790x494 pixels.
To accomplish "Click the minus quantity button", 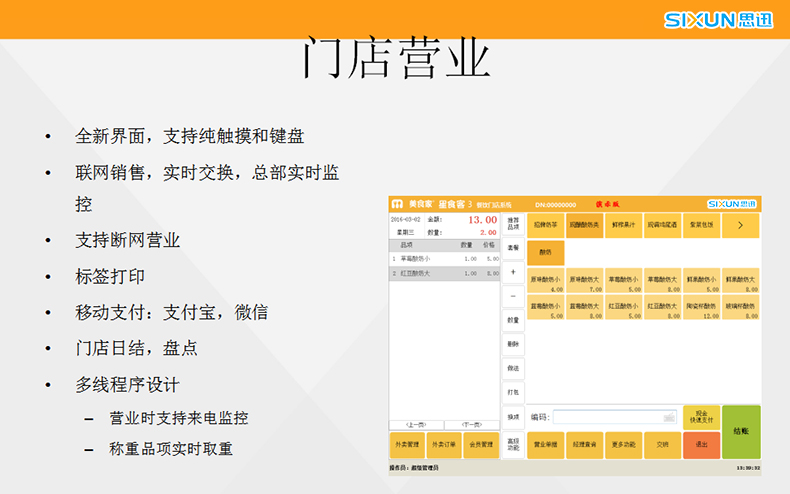I will click(513, 295).
